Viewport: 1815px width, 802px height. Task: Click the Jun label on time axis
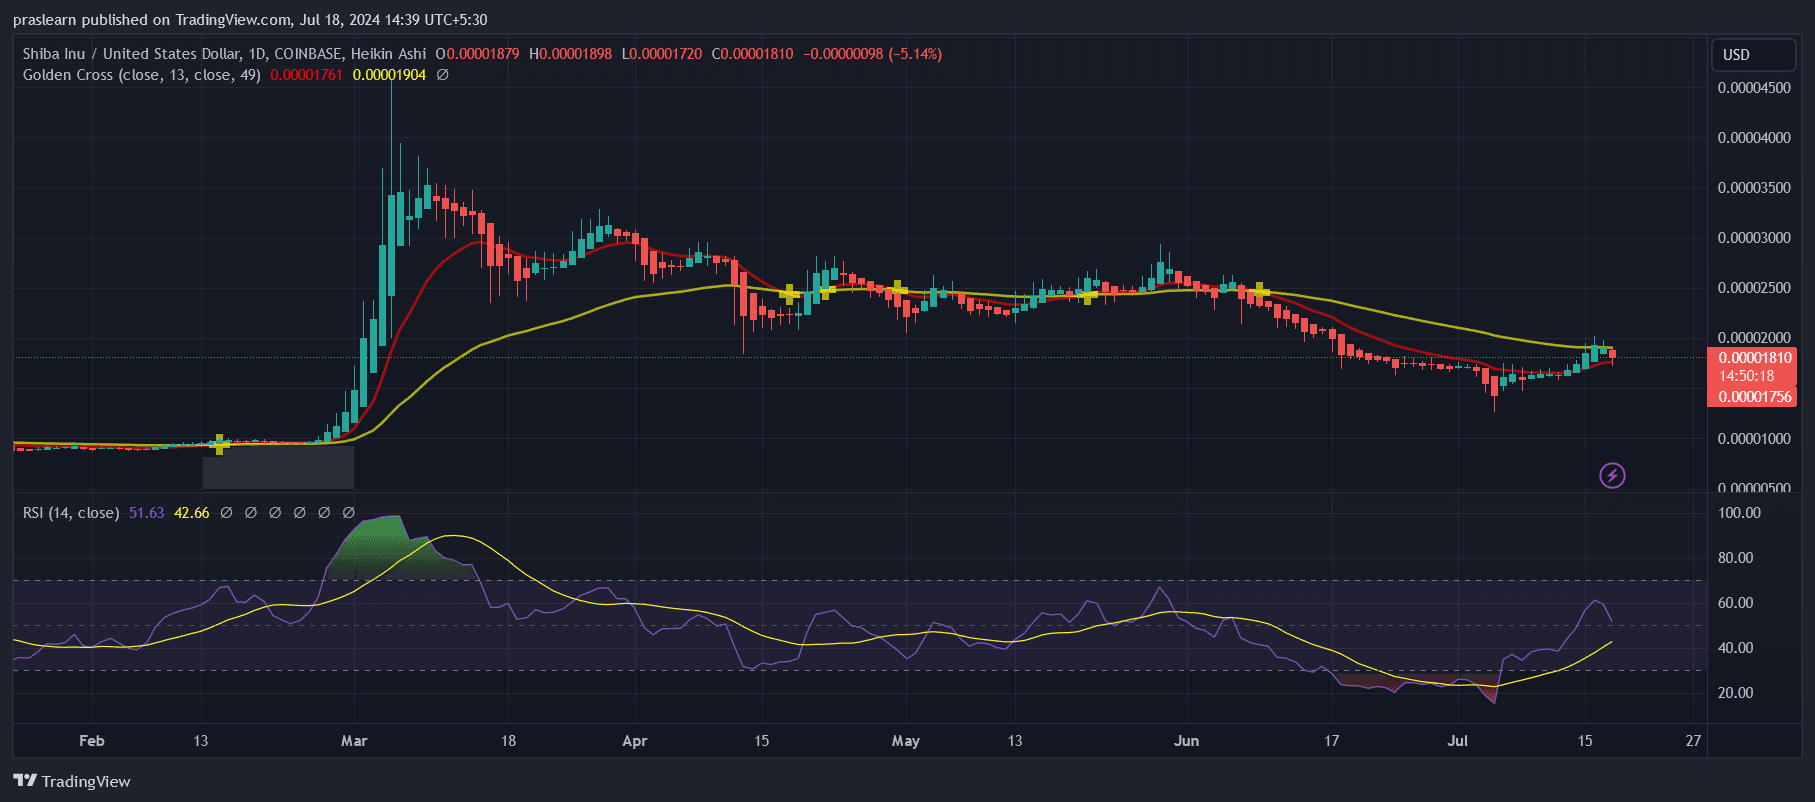1186,741
